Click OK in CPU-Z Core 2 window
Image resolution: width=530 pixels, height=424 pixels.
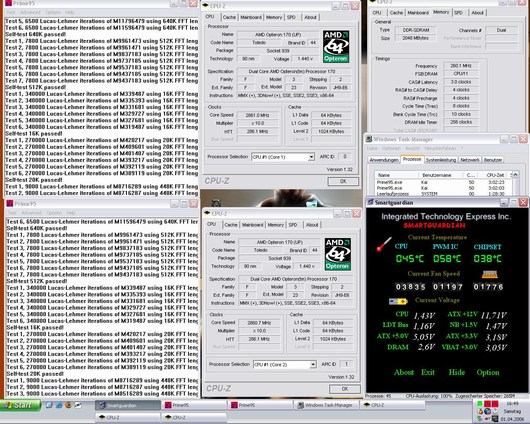point(345,389)
